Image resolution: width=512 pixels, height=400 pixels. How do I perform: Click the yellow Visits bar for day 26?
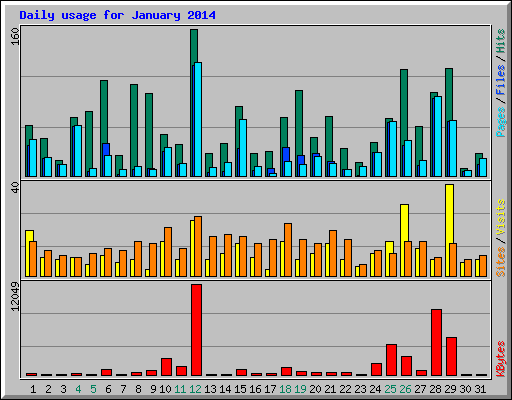(x=404, y=223)
